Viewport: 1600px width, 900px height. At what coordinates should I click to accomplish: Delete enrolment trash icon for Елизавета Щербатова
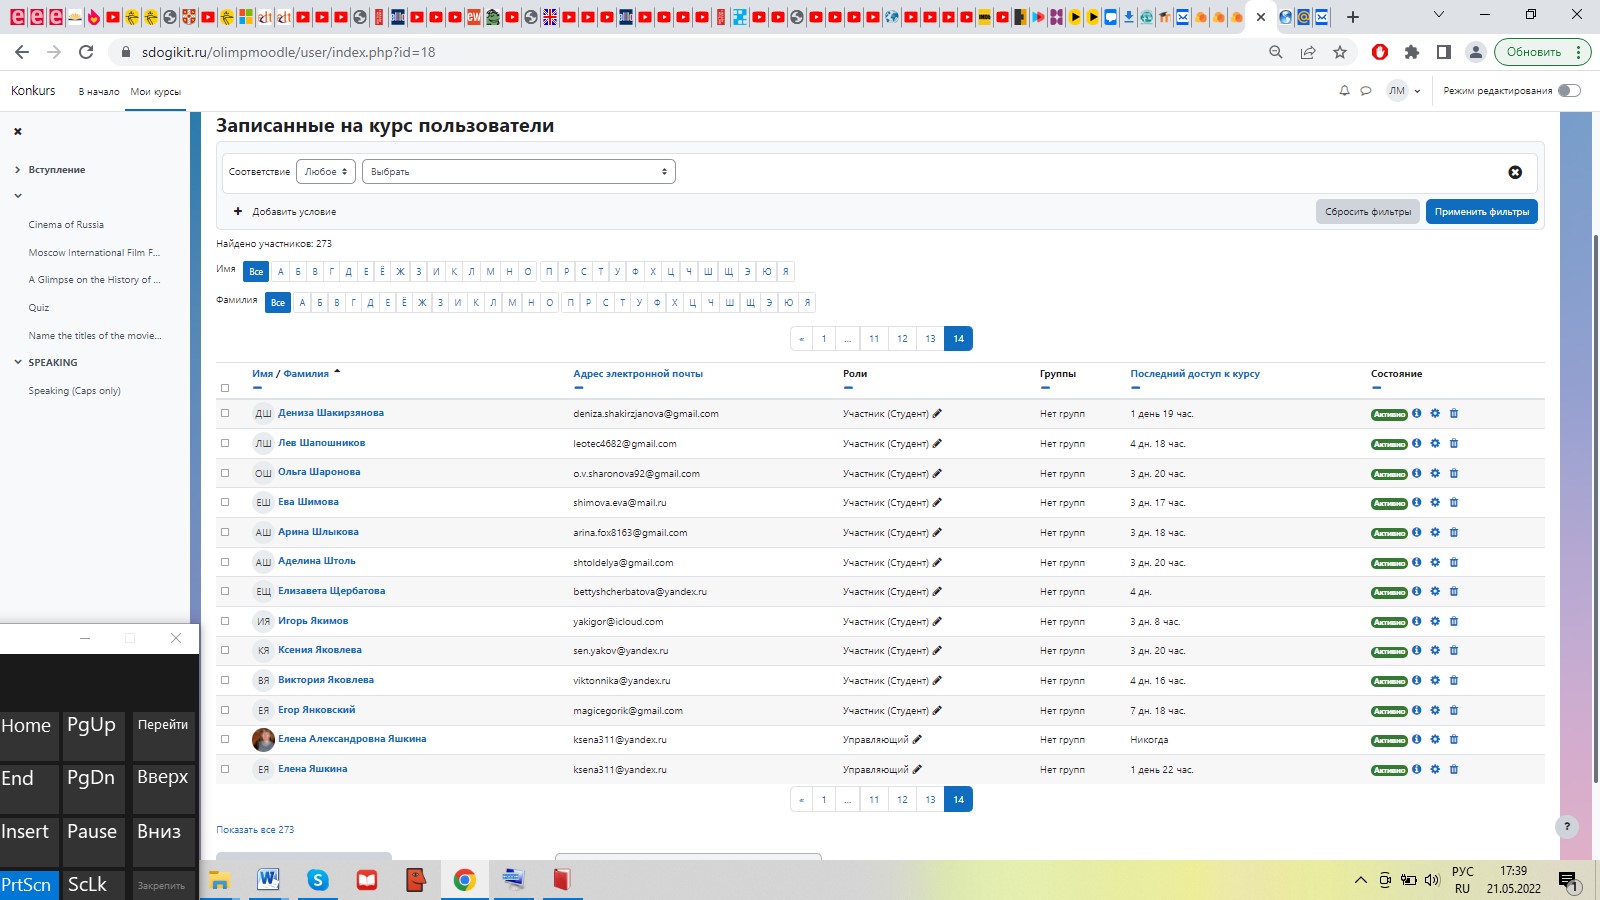1454,591
